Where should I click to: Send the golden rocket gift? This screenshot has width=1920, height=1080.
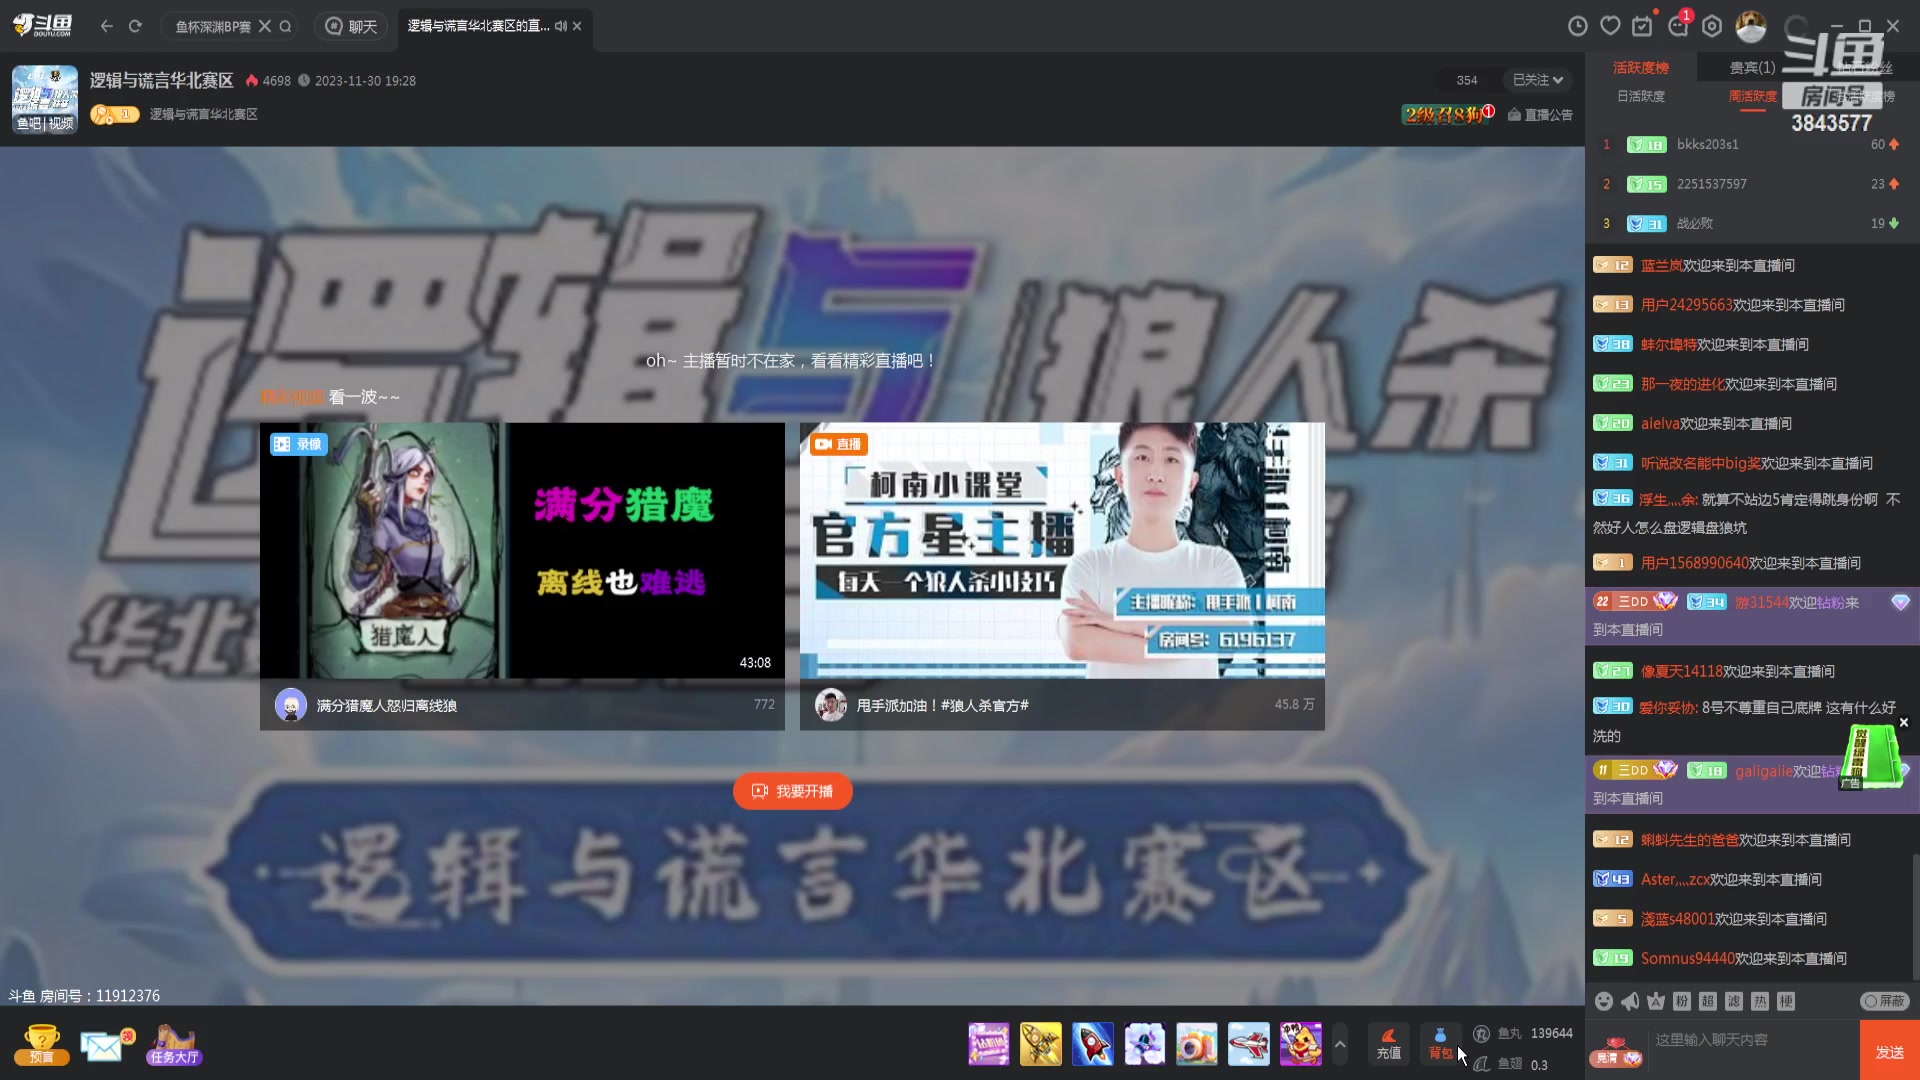tap(1040, 1044)
